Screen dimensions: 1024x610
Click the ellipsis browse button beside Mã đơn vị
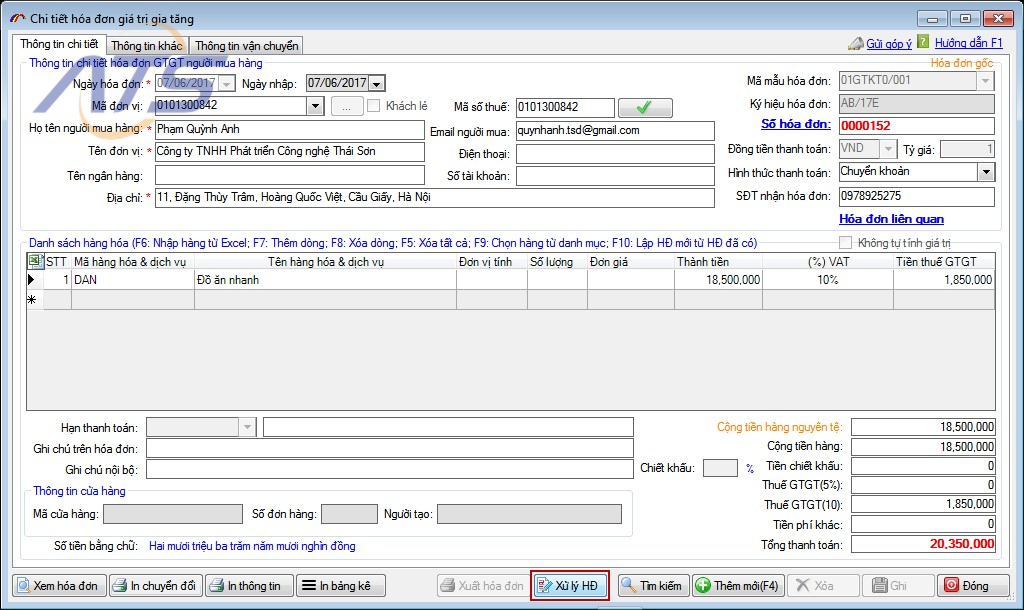point(346,106)
